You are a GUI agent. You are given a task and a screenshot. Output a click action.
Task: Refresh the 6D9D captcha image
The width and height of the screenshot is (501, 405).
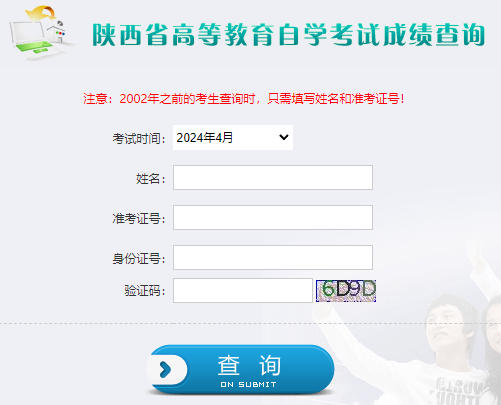346,291
